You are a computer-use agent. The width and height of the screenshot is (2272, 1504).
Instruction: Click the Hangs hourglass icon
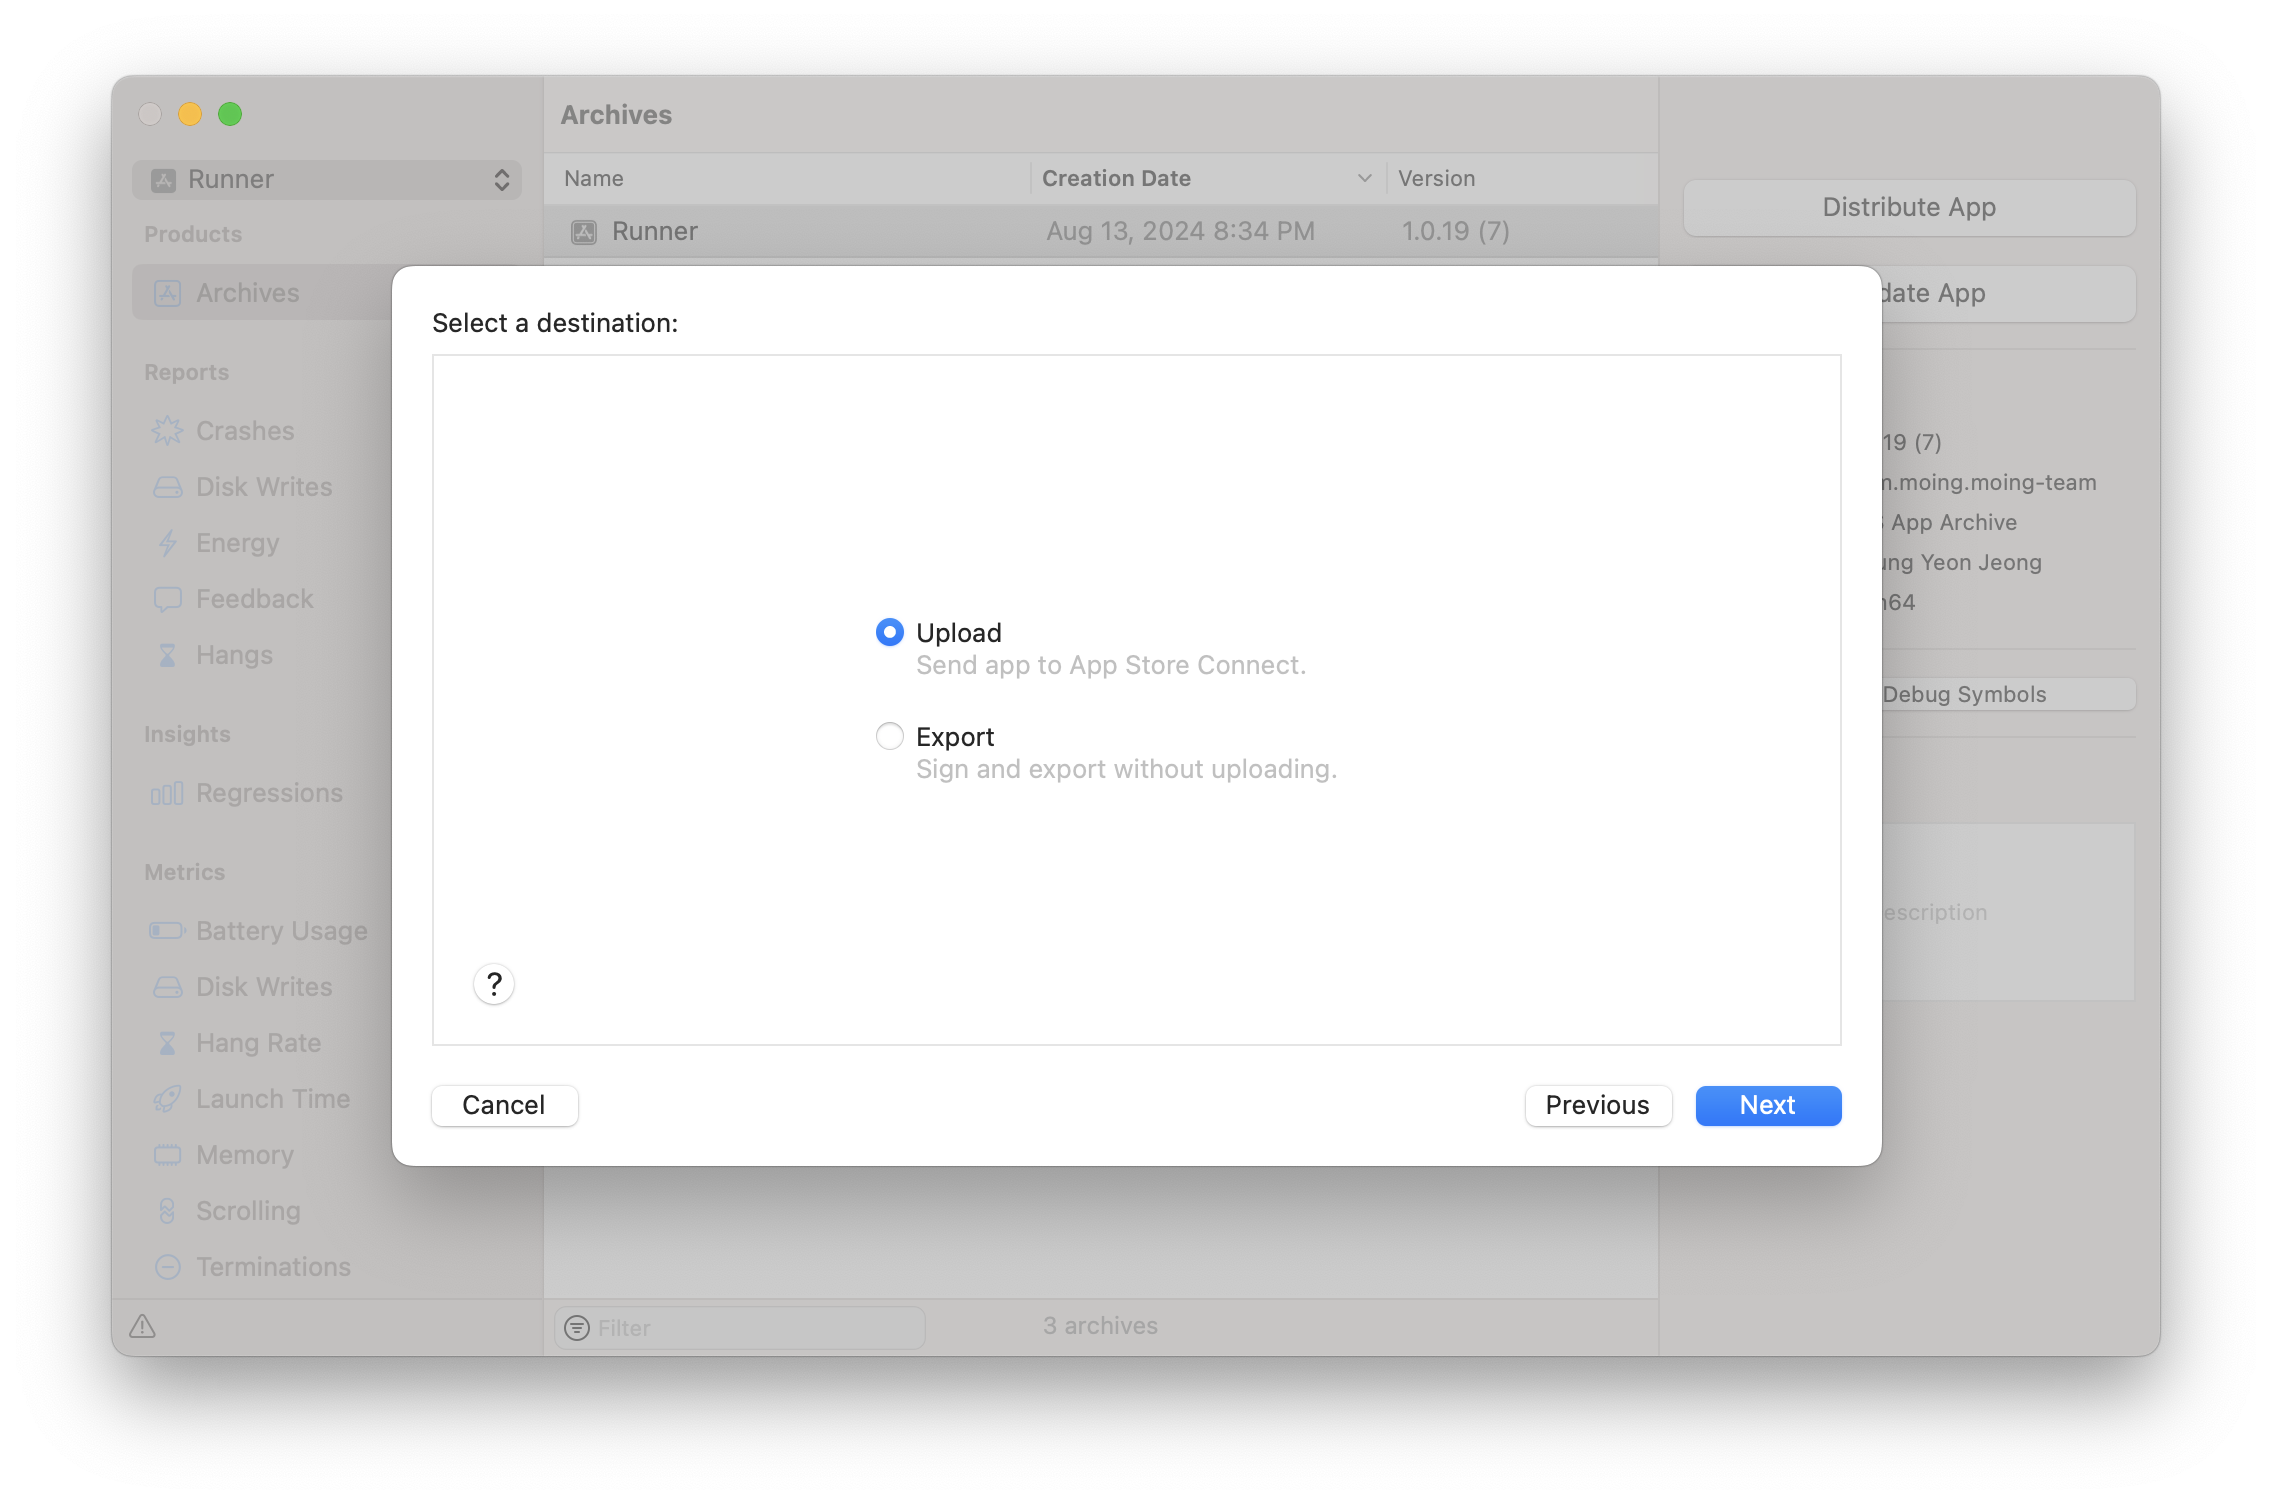click(x=167, y=655)
